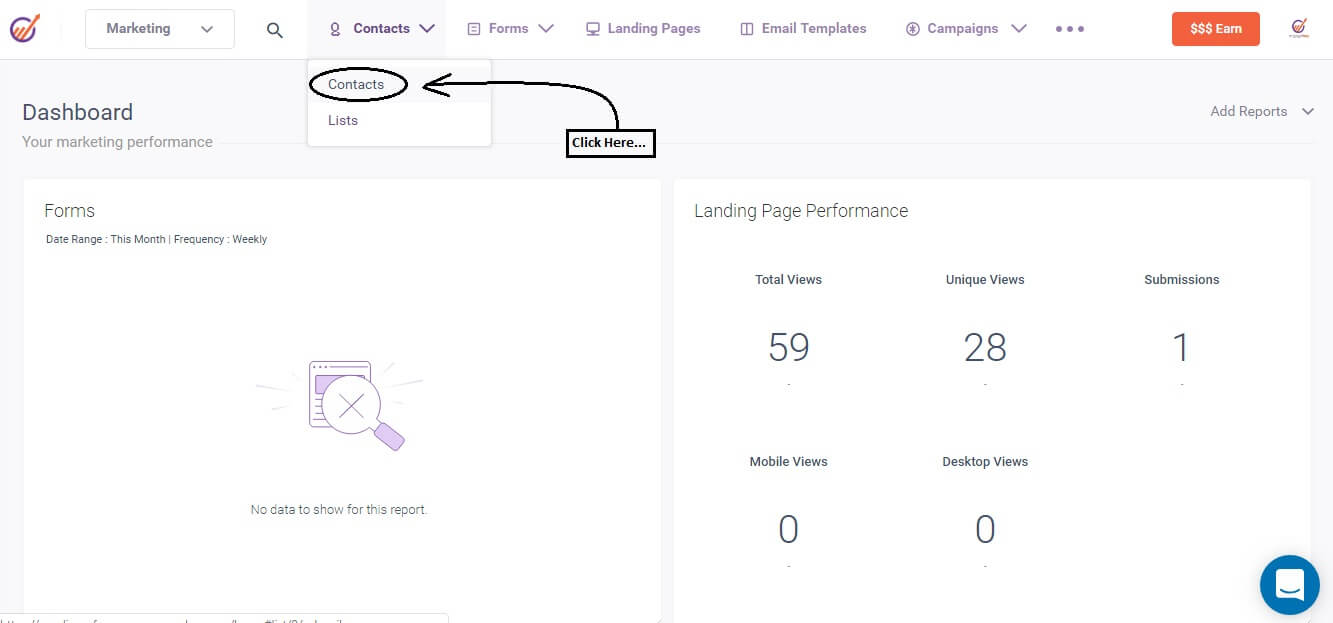Viewport: 1333px width, 623px height.
Task: Open the Marketing workspace dropdown
Action: point(159,28)
